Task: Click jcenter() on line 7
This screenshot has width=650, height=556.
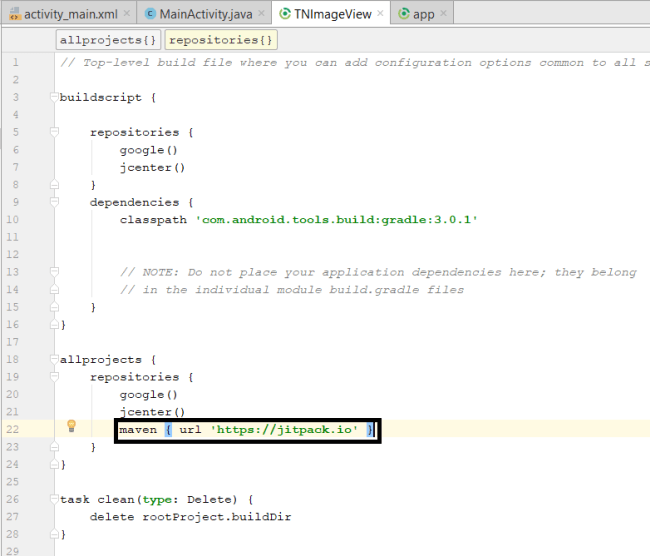Action: click(x=152, y=168)
